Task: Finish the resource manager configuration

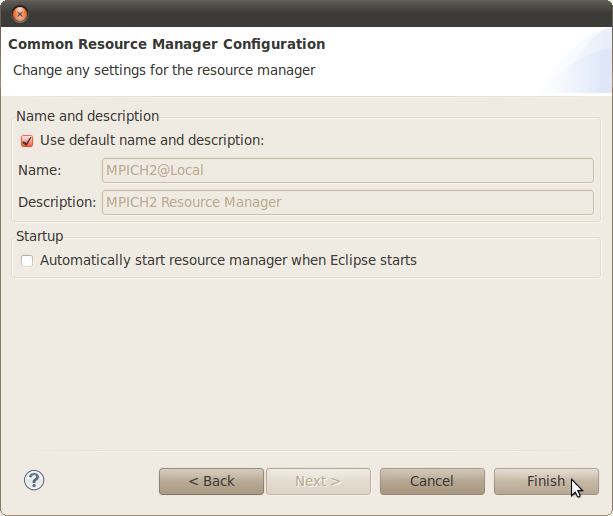Action: [547, 482]
